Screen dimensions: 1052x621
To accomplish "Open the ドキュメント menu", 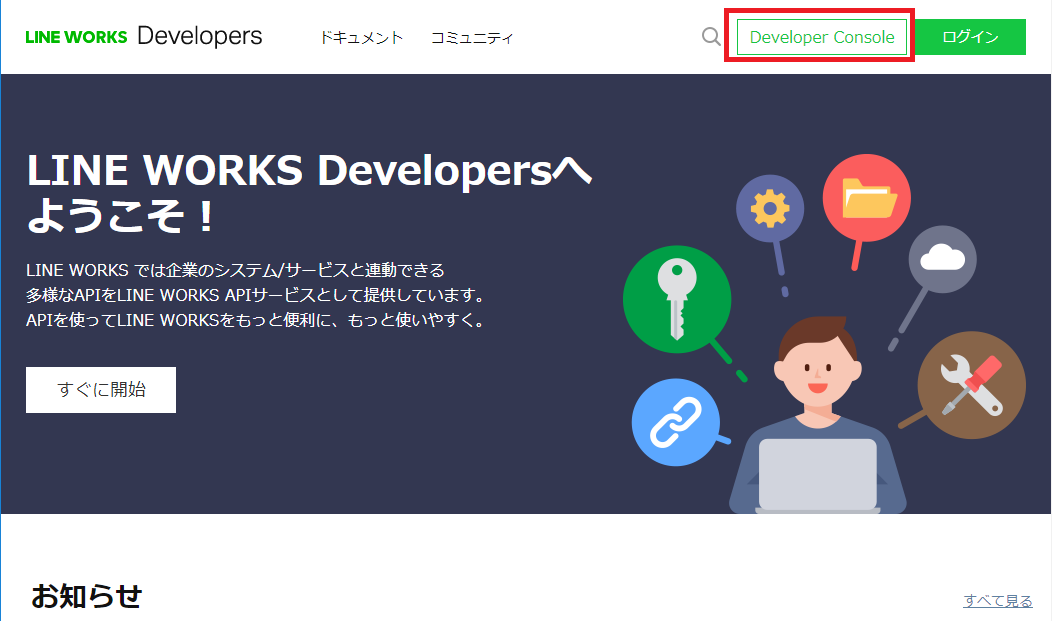I will click(361, 38).
